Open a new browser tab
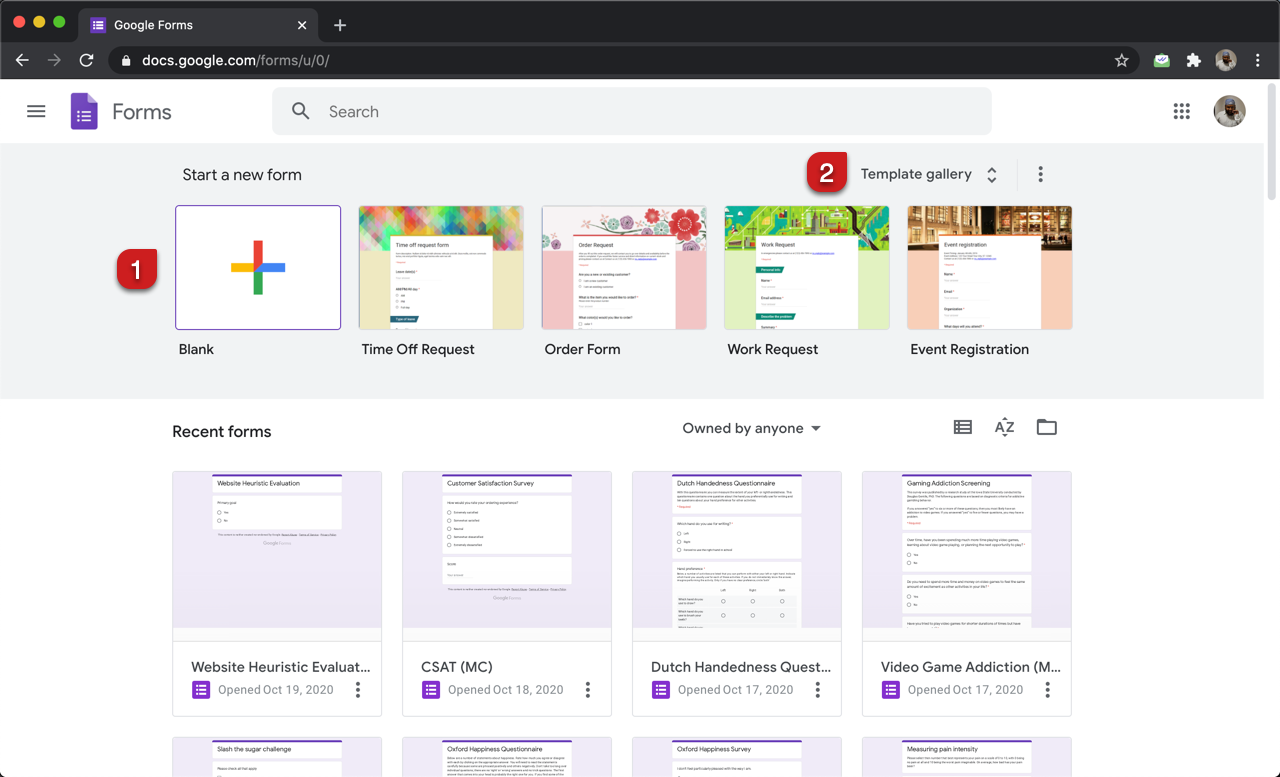The width and height of the screenshot is (1280, 777). 340,25
